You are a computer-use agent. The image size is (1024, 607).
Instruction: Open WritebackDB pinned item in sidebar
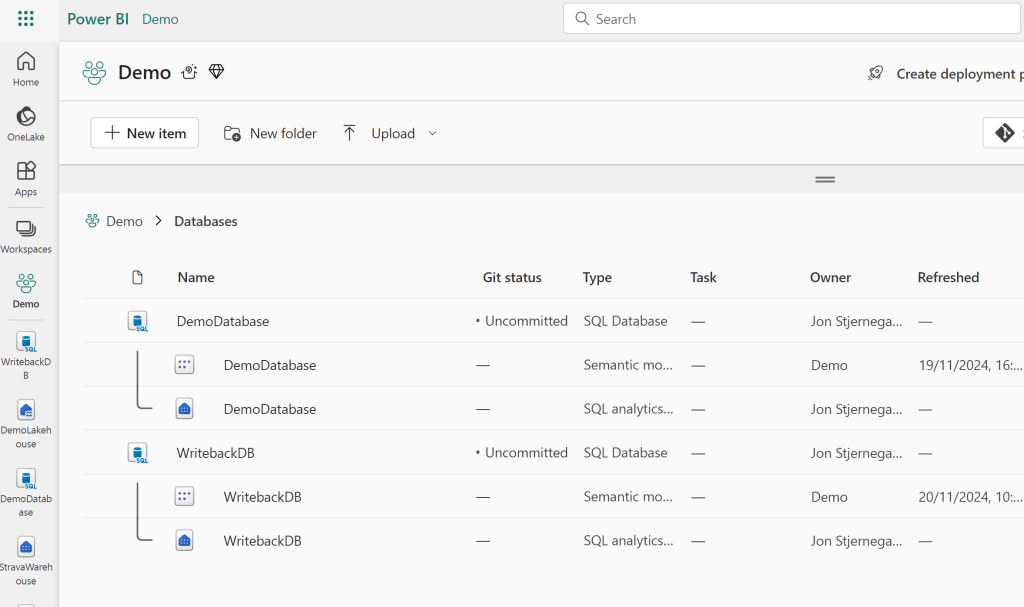tap(26, 354)
